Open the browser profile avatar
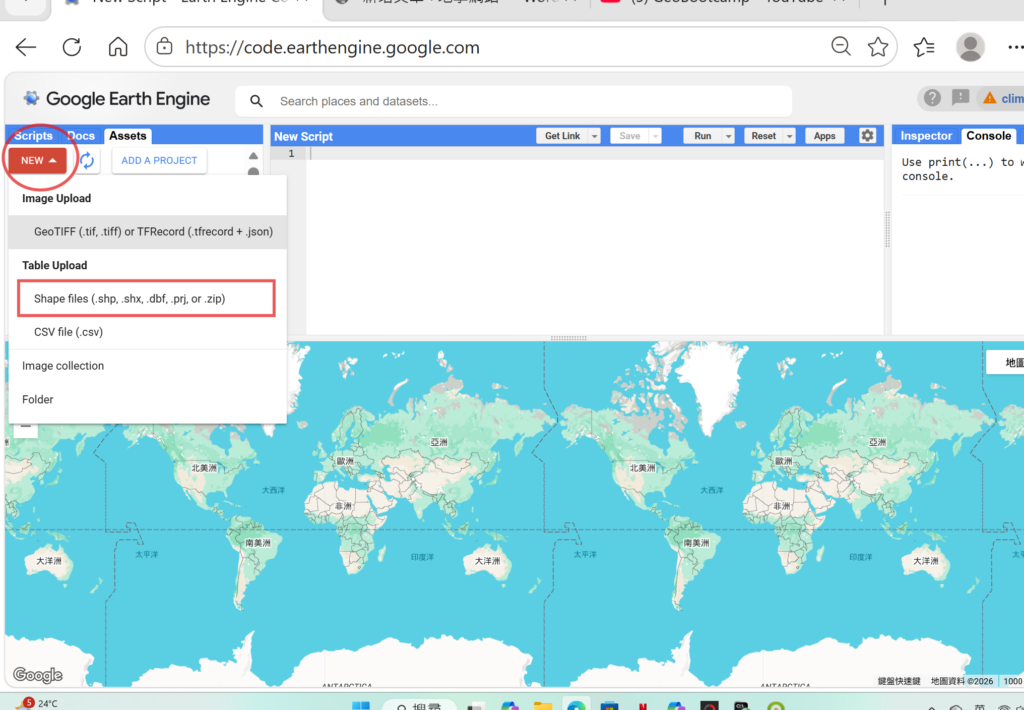Image resolution: width=1024 pixels, height=710 pixels. (969, 47)
